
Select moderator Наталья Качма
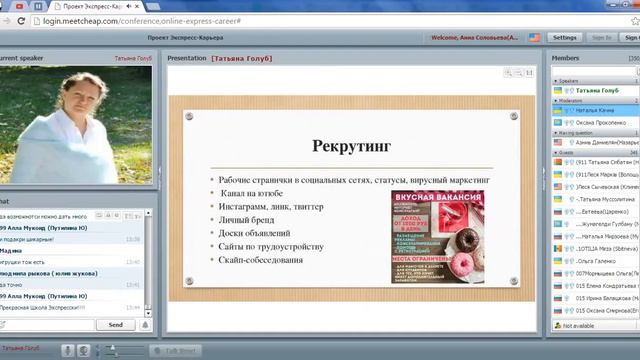pos(596,110)
